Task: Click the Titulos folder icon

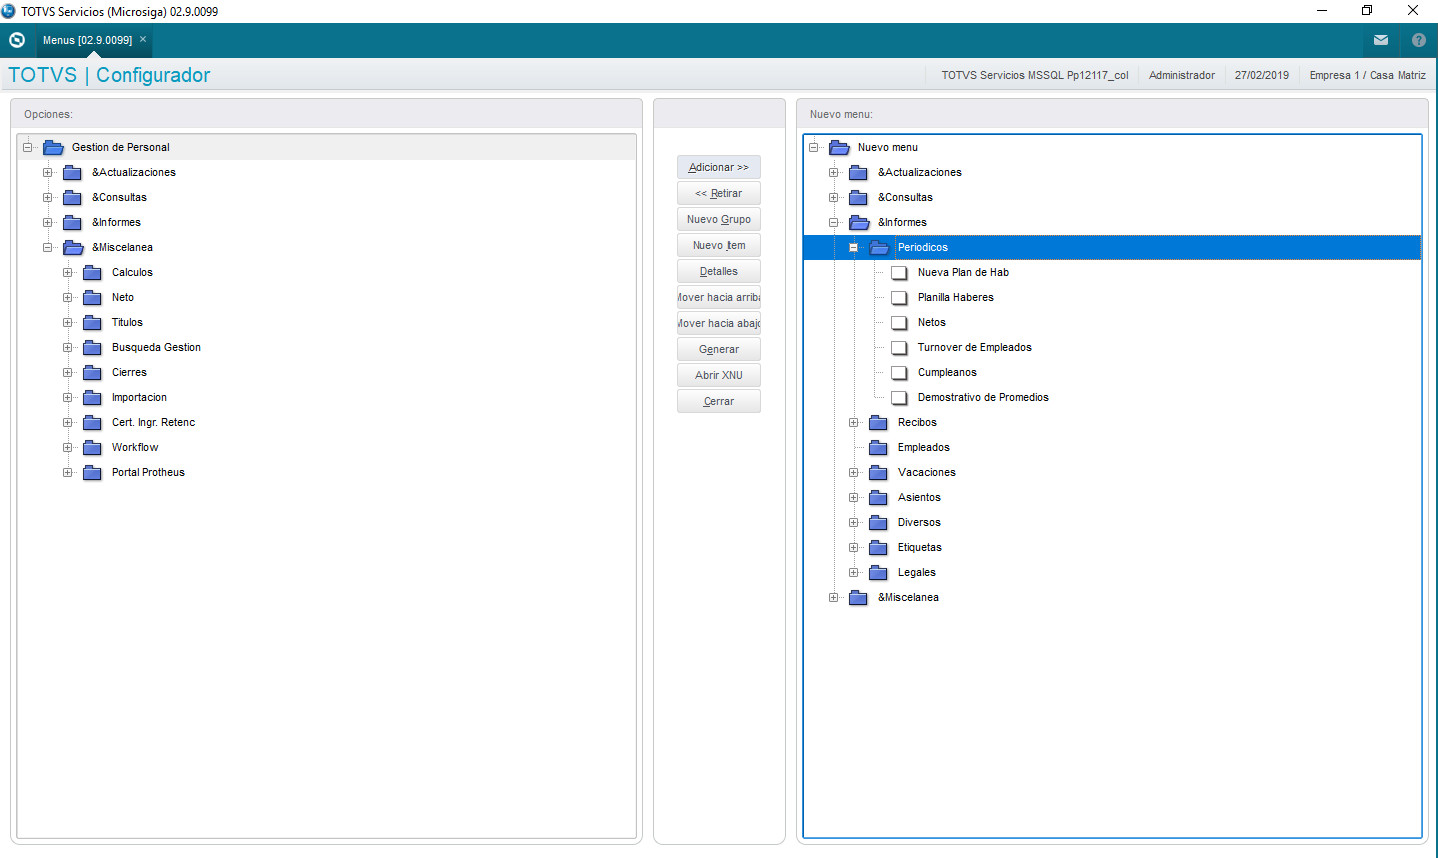Action: [x=92, y=322]
